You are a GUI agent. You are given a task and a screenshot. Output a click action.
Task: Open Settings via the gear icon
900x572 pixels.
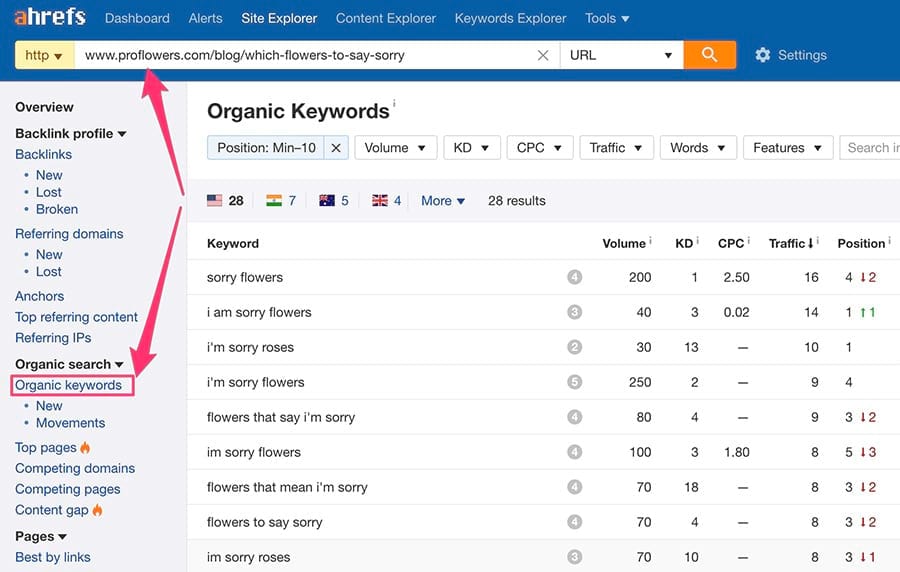click(x=763, y=55)
